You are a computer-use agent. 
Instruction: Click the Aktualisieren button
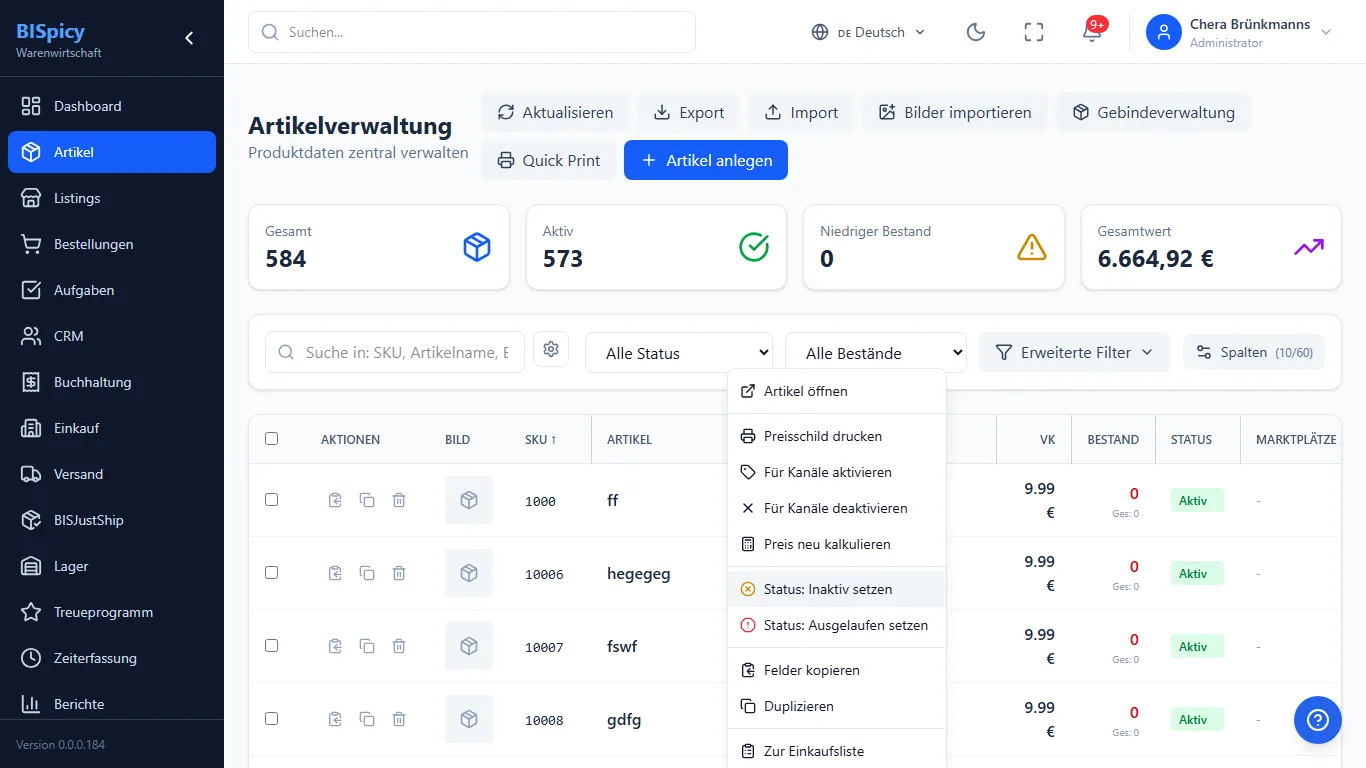point(555,112)
